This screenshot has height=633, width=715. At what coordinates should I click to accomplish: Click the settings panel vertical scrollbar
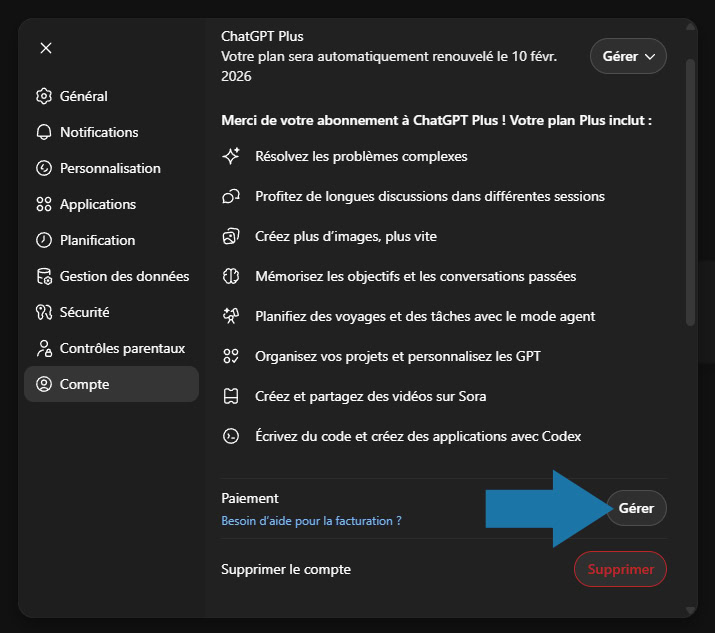click(x=691, y=192)
